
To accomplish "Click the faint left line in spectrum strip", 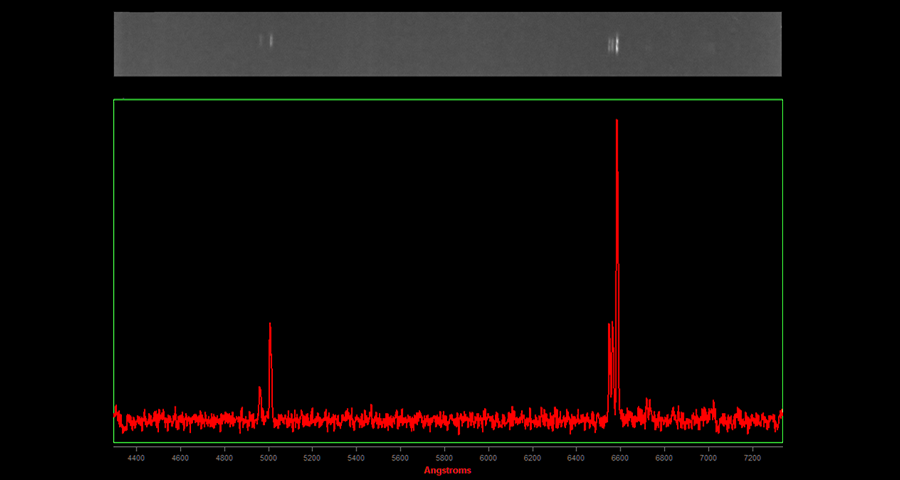I will click(266, 40).
